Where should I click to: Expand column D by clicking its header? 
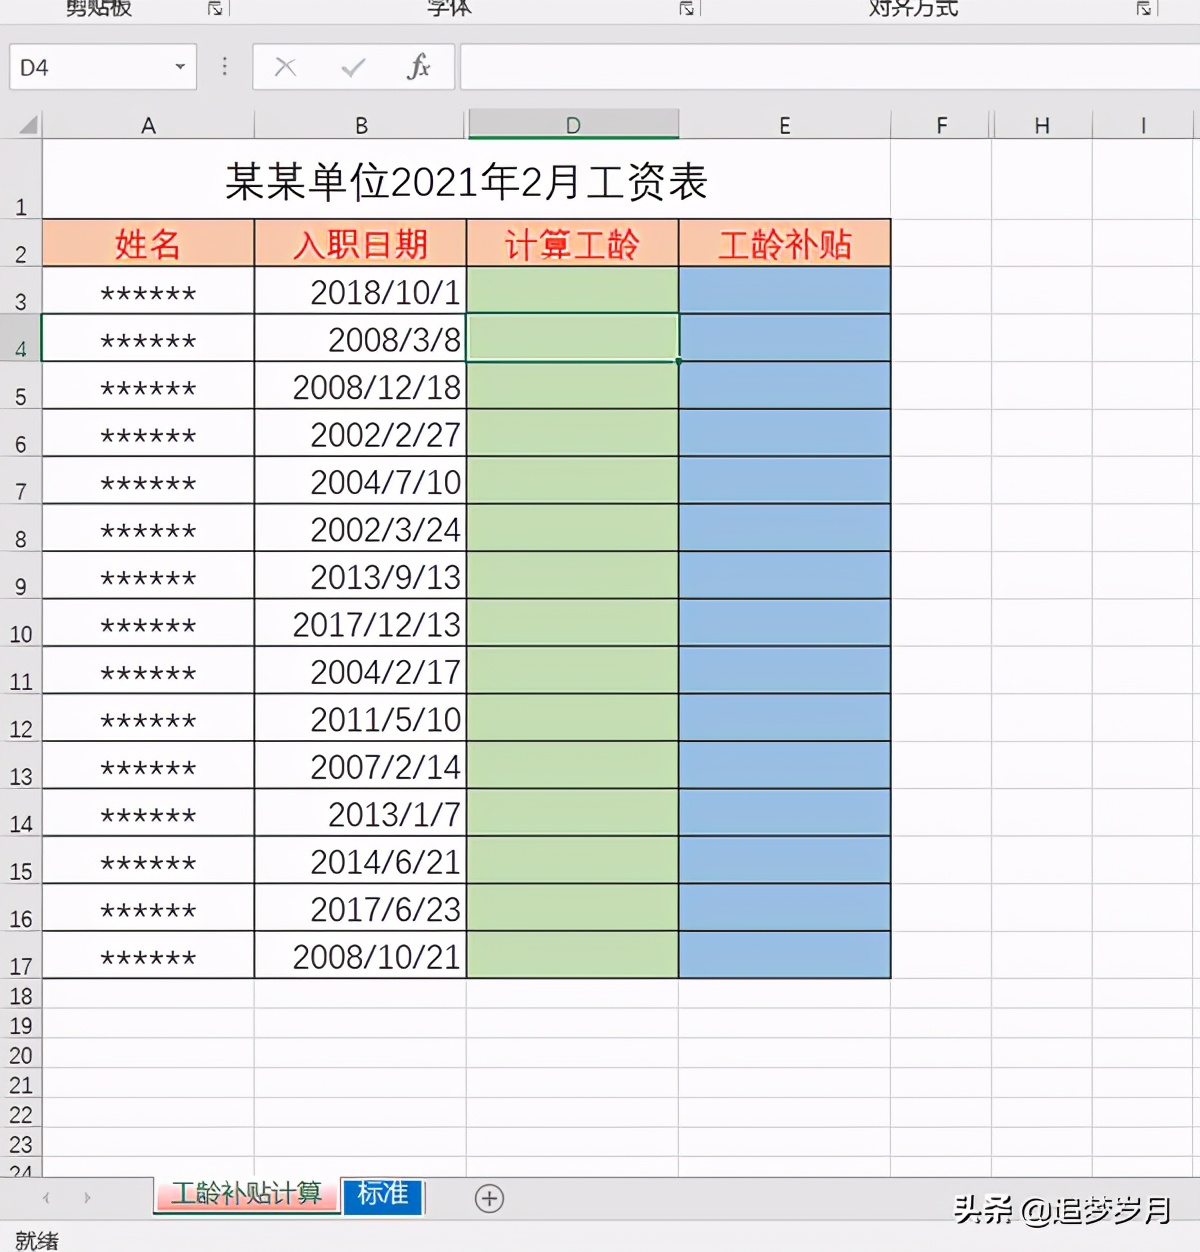tap(572, 124)
